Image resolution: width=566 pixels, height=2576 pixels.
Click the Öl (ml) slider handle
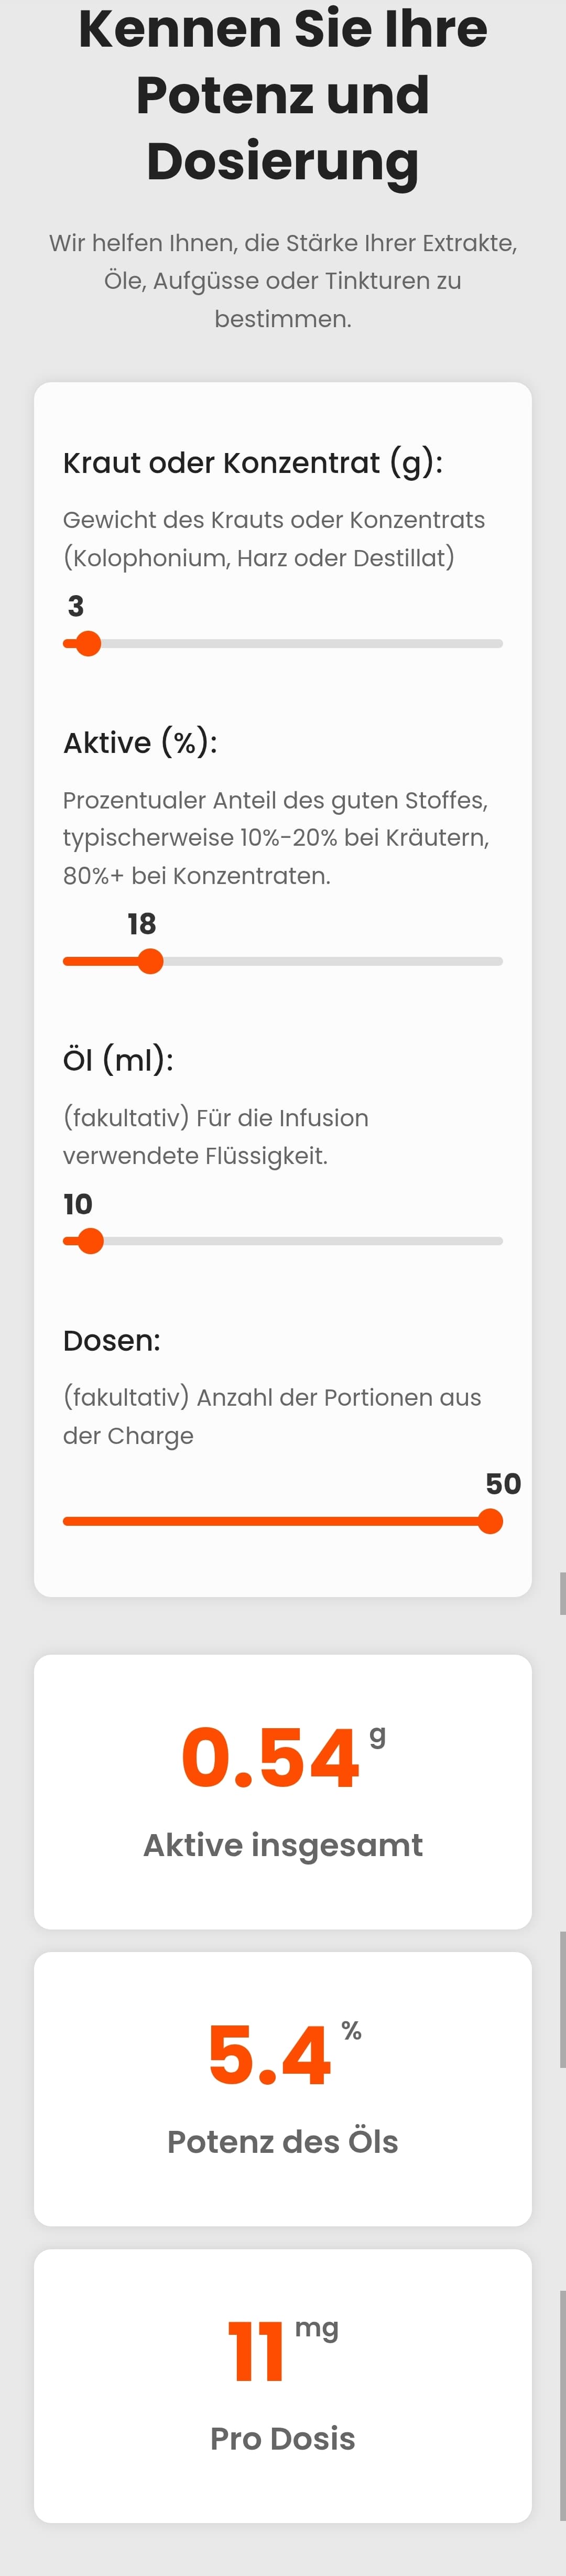(91, 1242)
